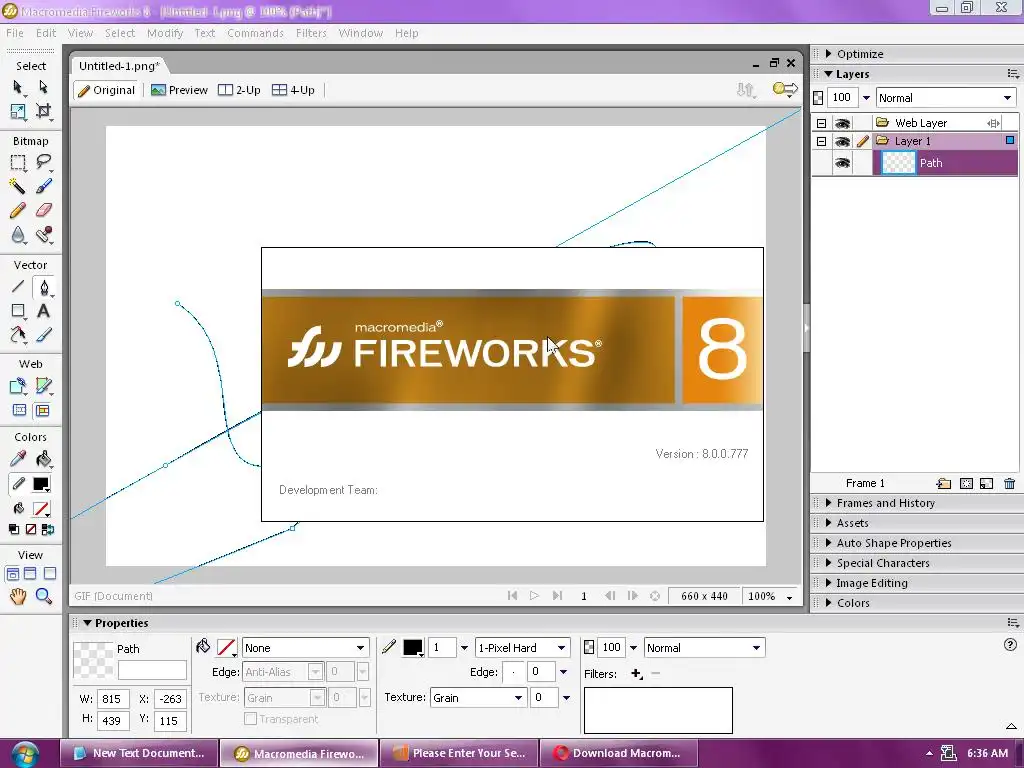The image size is (1024, 768).
Task: Switch to the Preview tab
Action: tap(179, 90)
